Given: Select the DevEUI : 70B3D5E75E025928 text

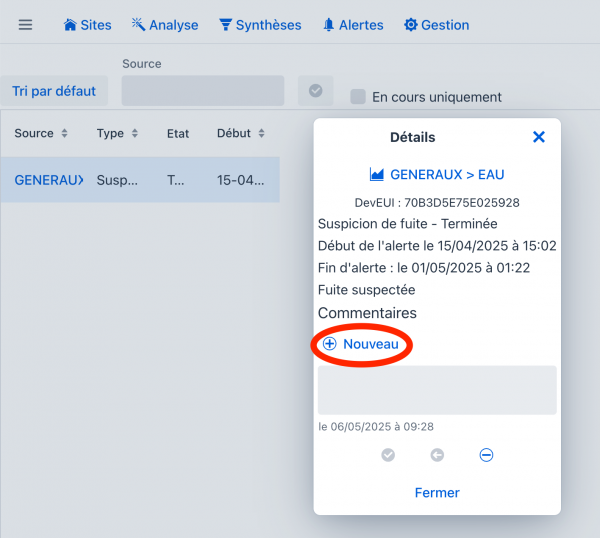Looking at the screenshot, I should pos(437,202).
